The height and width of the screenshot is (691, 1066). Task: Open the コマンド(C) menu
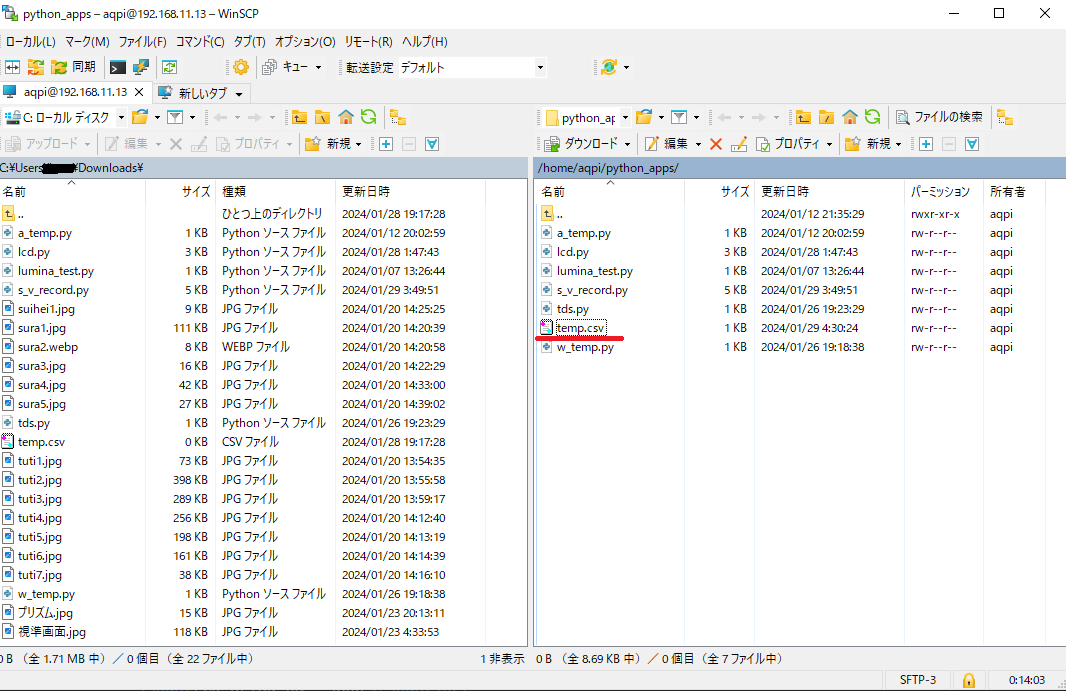[x=200, y=41]
